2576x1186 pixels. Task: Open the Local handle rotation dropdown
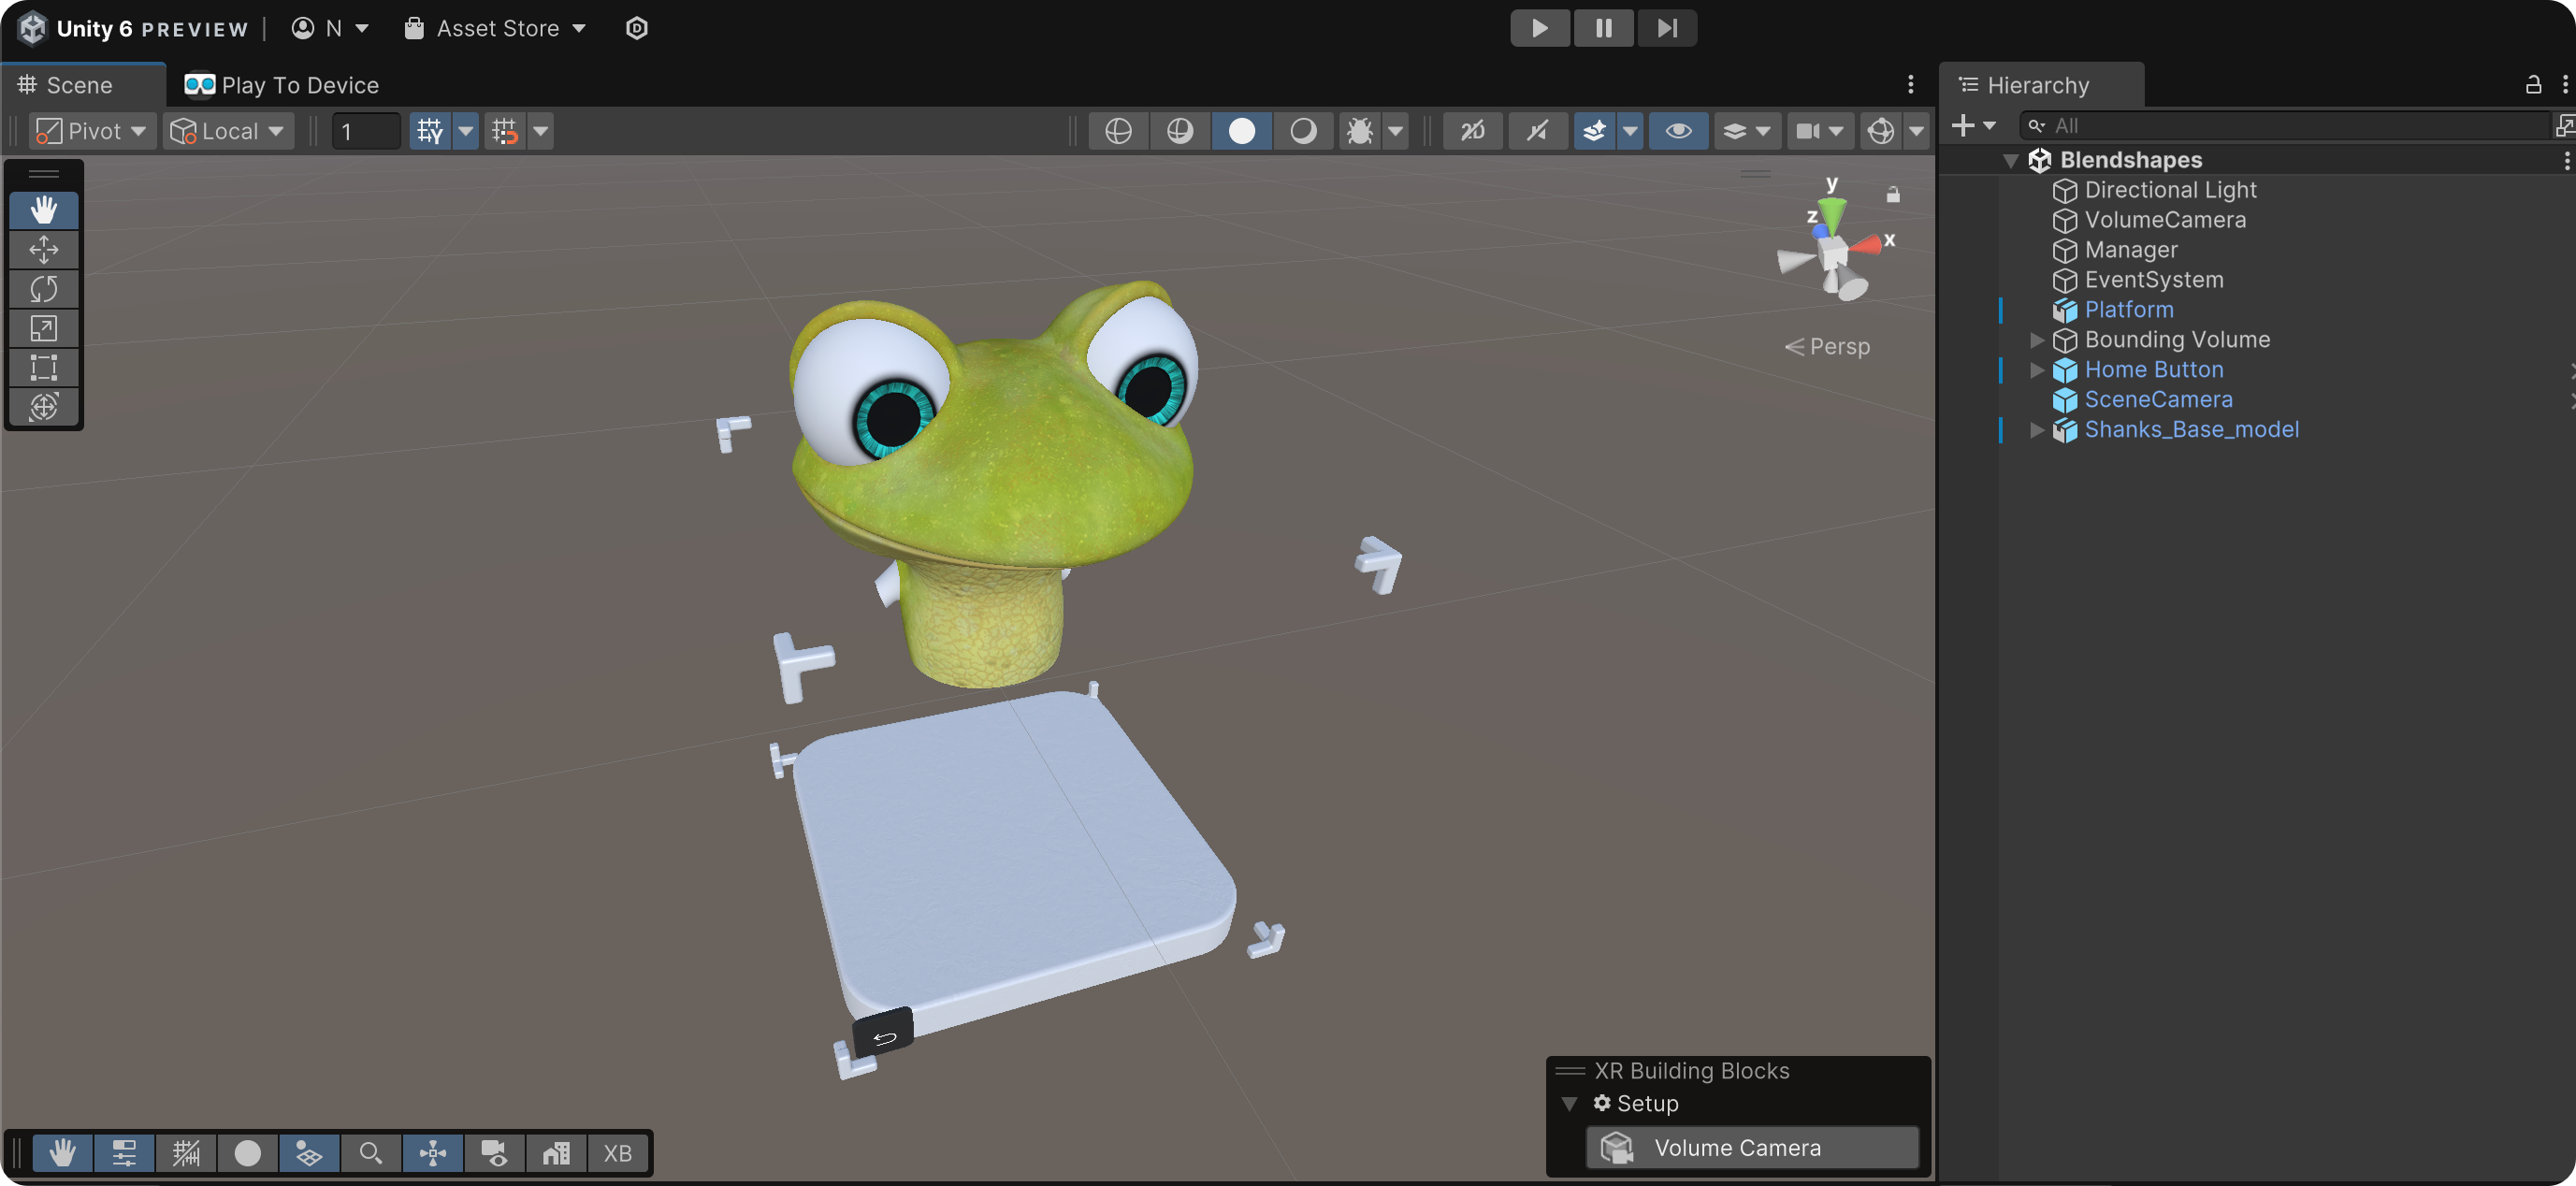point(228,131)
